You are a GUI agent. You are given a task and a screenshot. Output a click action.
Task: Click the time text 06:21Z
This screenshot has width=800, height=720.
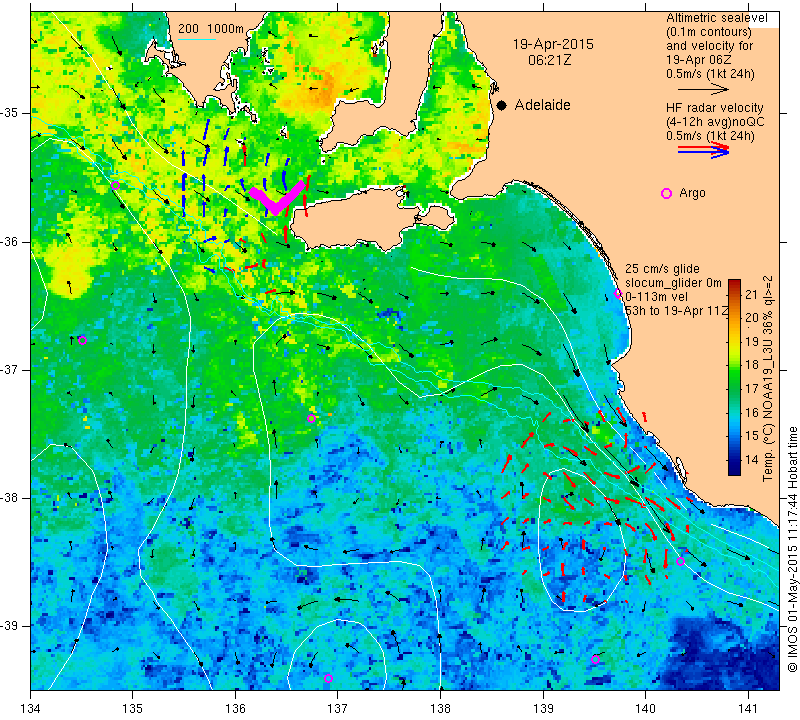[x=549, y=60]
